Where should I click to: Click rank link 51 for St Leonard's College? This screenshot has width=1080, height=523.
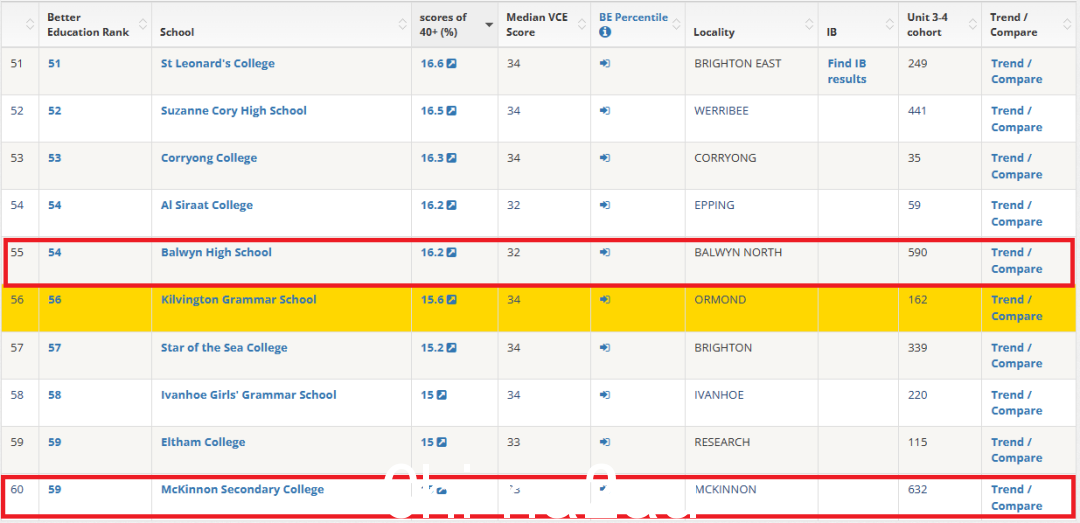click(x=54, y=63)
